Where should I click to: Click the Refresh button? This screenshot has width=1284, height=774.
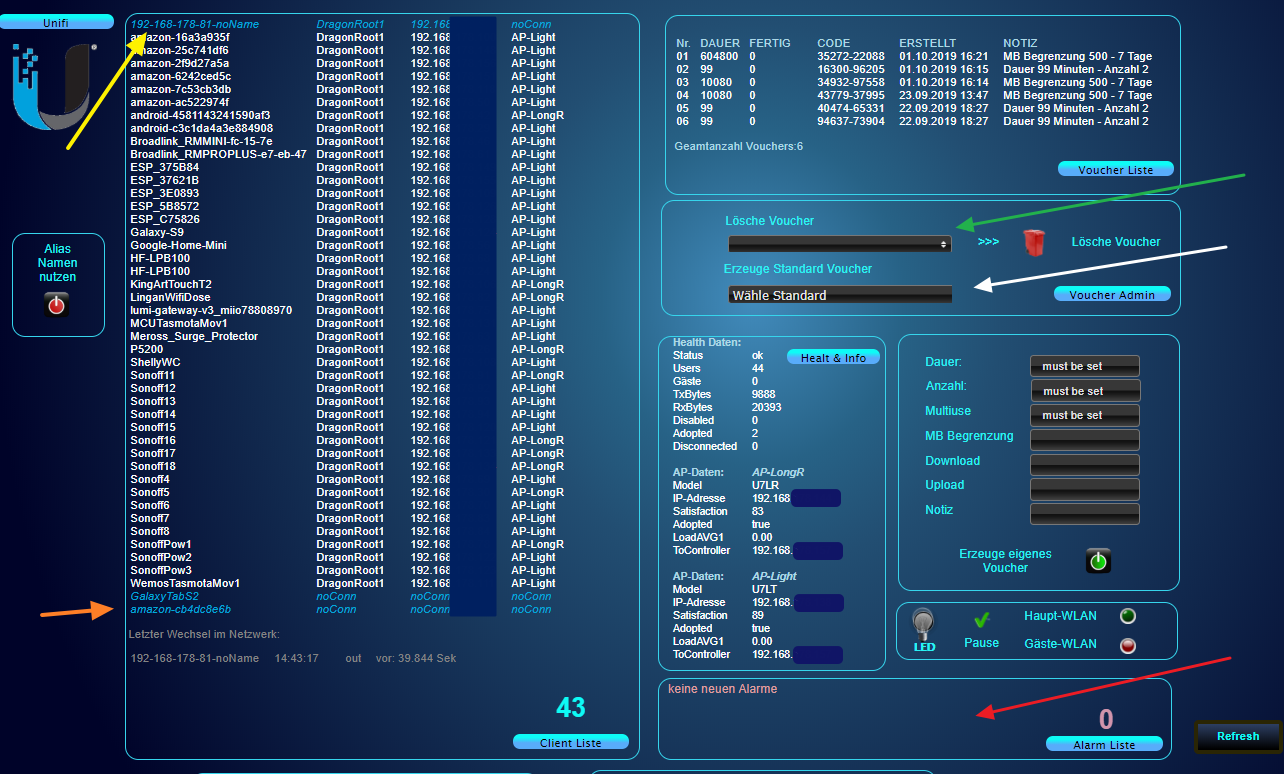[1238, 737]
